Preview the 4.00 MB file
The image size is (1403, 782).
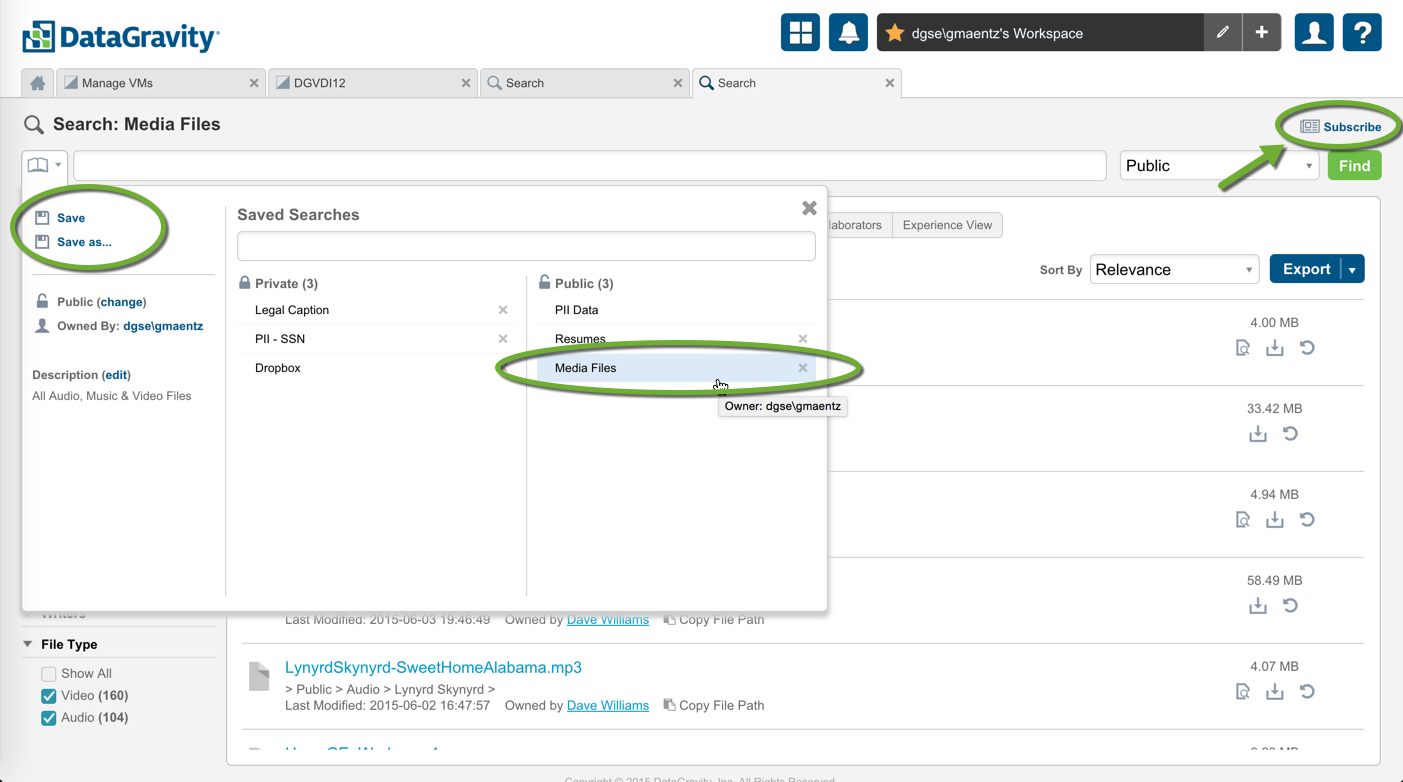coord(1242,348)
